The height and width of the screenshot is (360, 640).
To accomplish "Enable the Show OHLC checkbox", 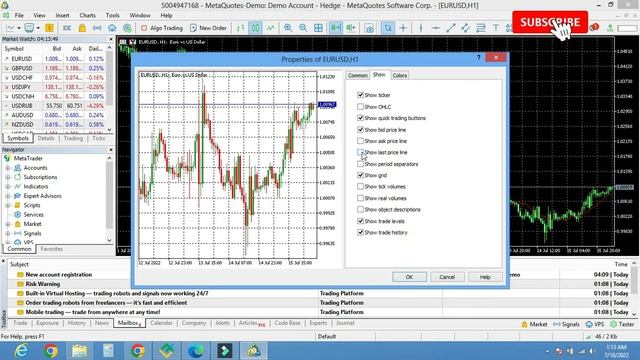I will (360, 107).
